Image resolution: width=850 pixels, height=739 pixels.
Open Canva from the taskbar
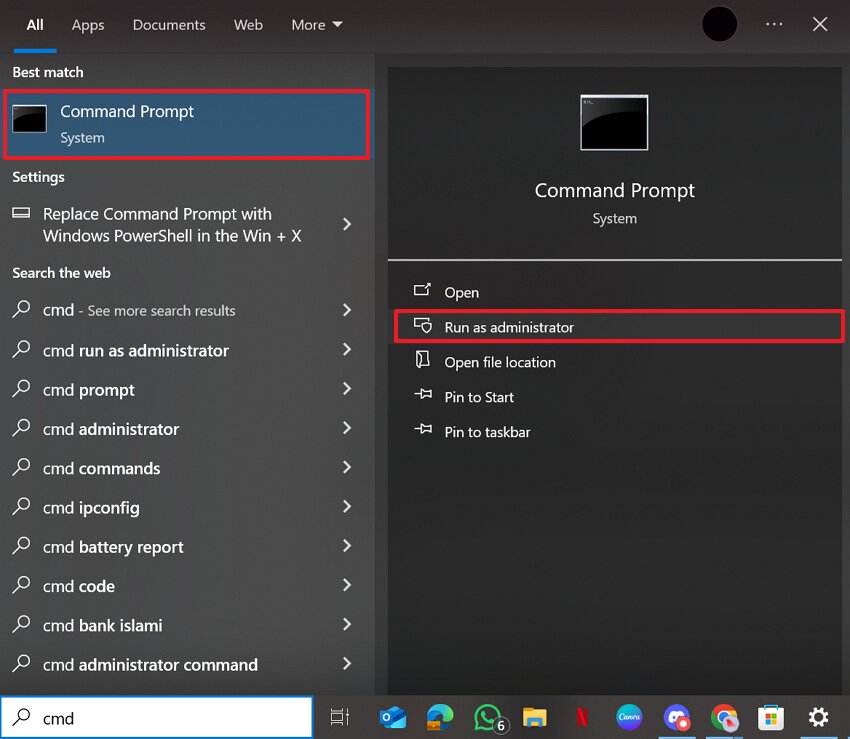coord(629,718)
